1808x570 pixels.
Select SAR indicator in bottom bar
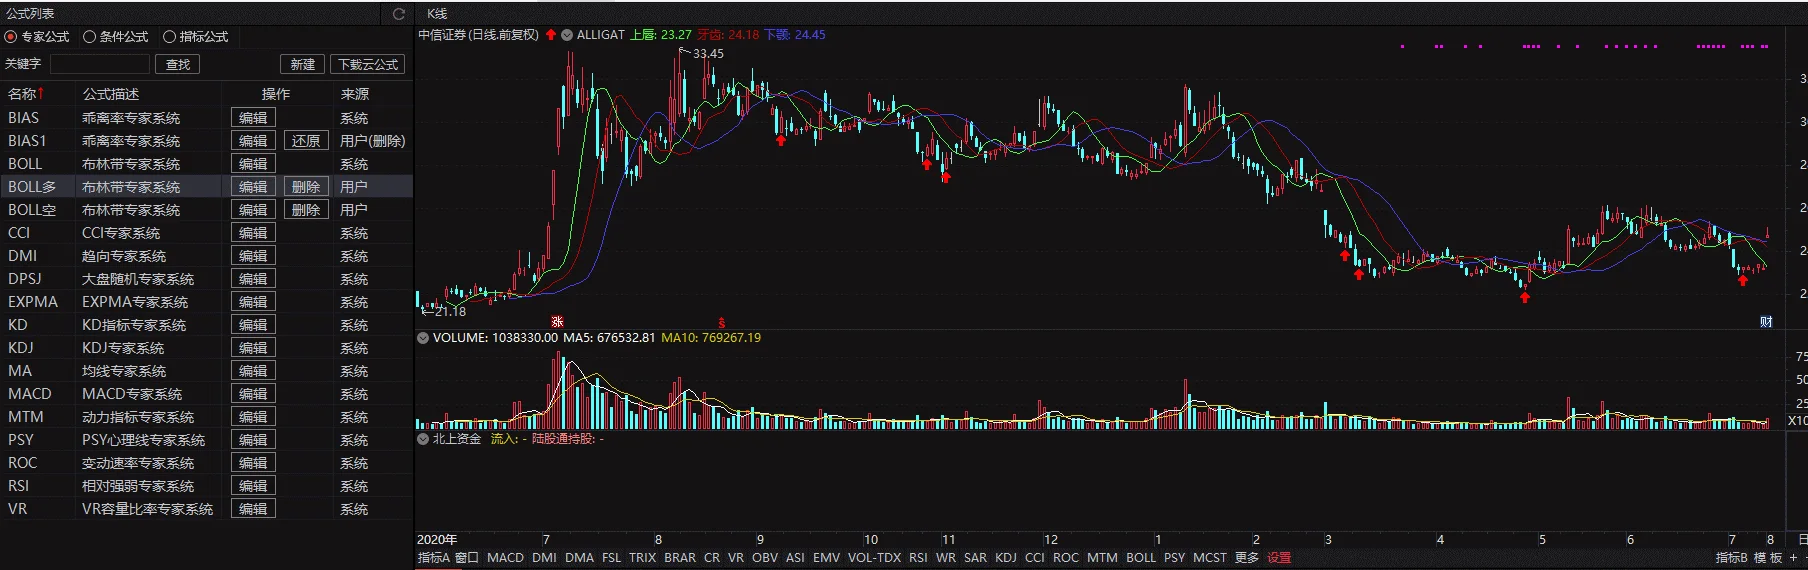pyautogui.click(x=975, y=558)
